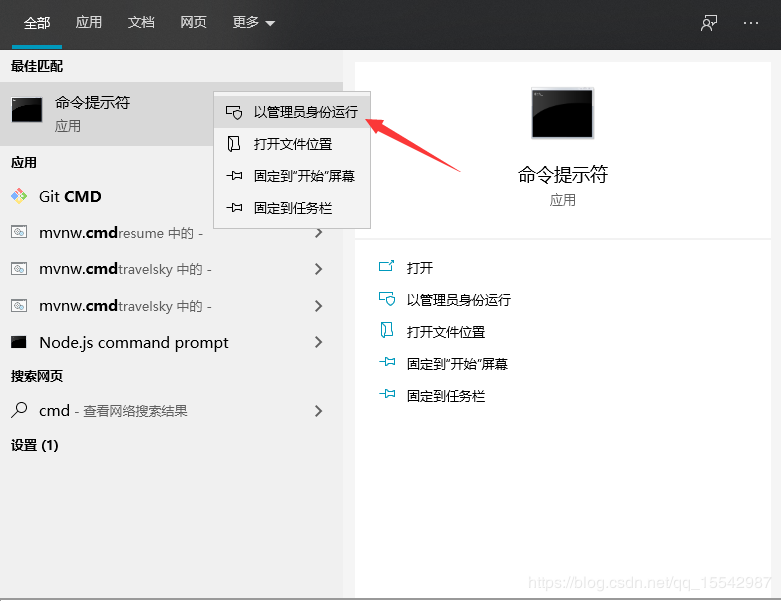
Task: Click the large 命令提示符 preview thumbnail
Action: tap(562, 113)
